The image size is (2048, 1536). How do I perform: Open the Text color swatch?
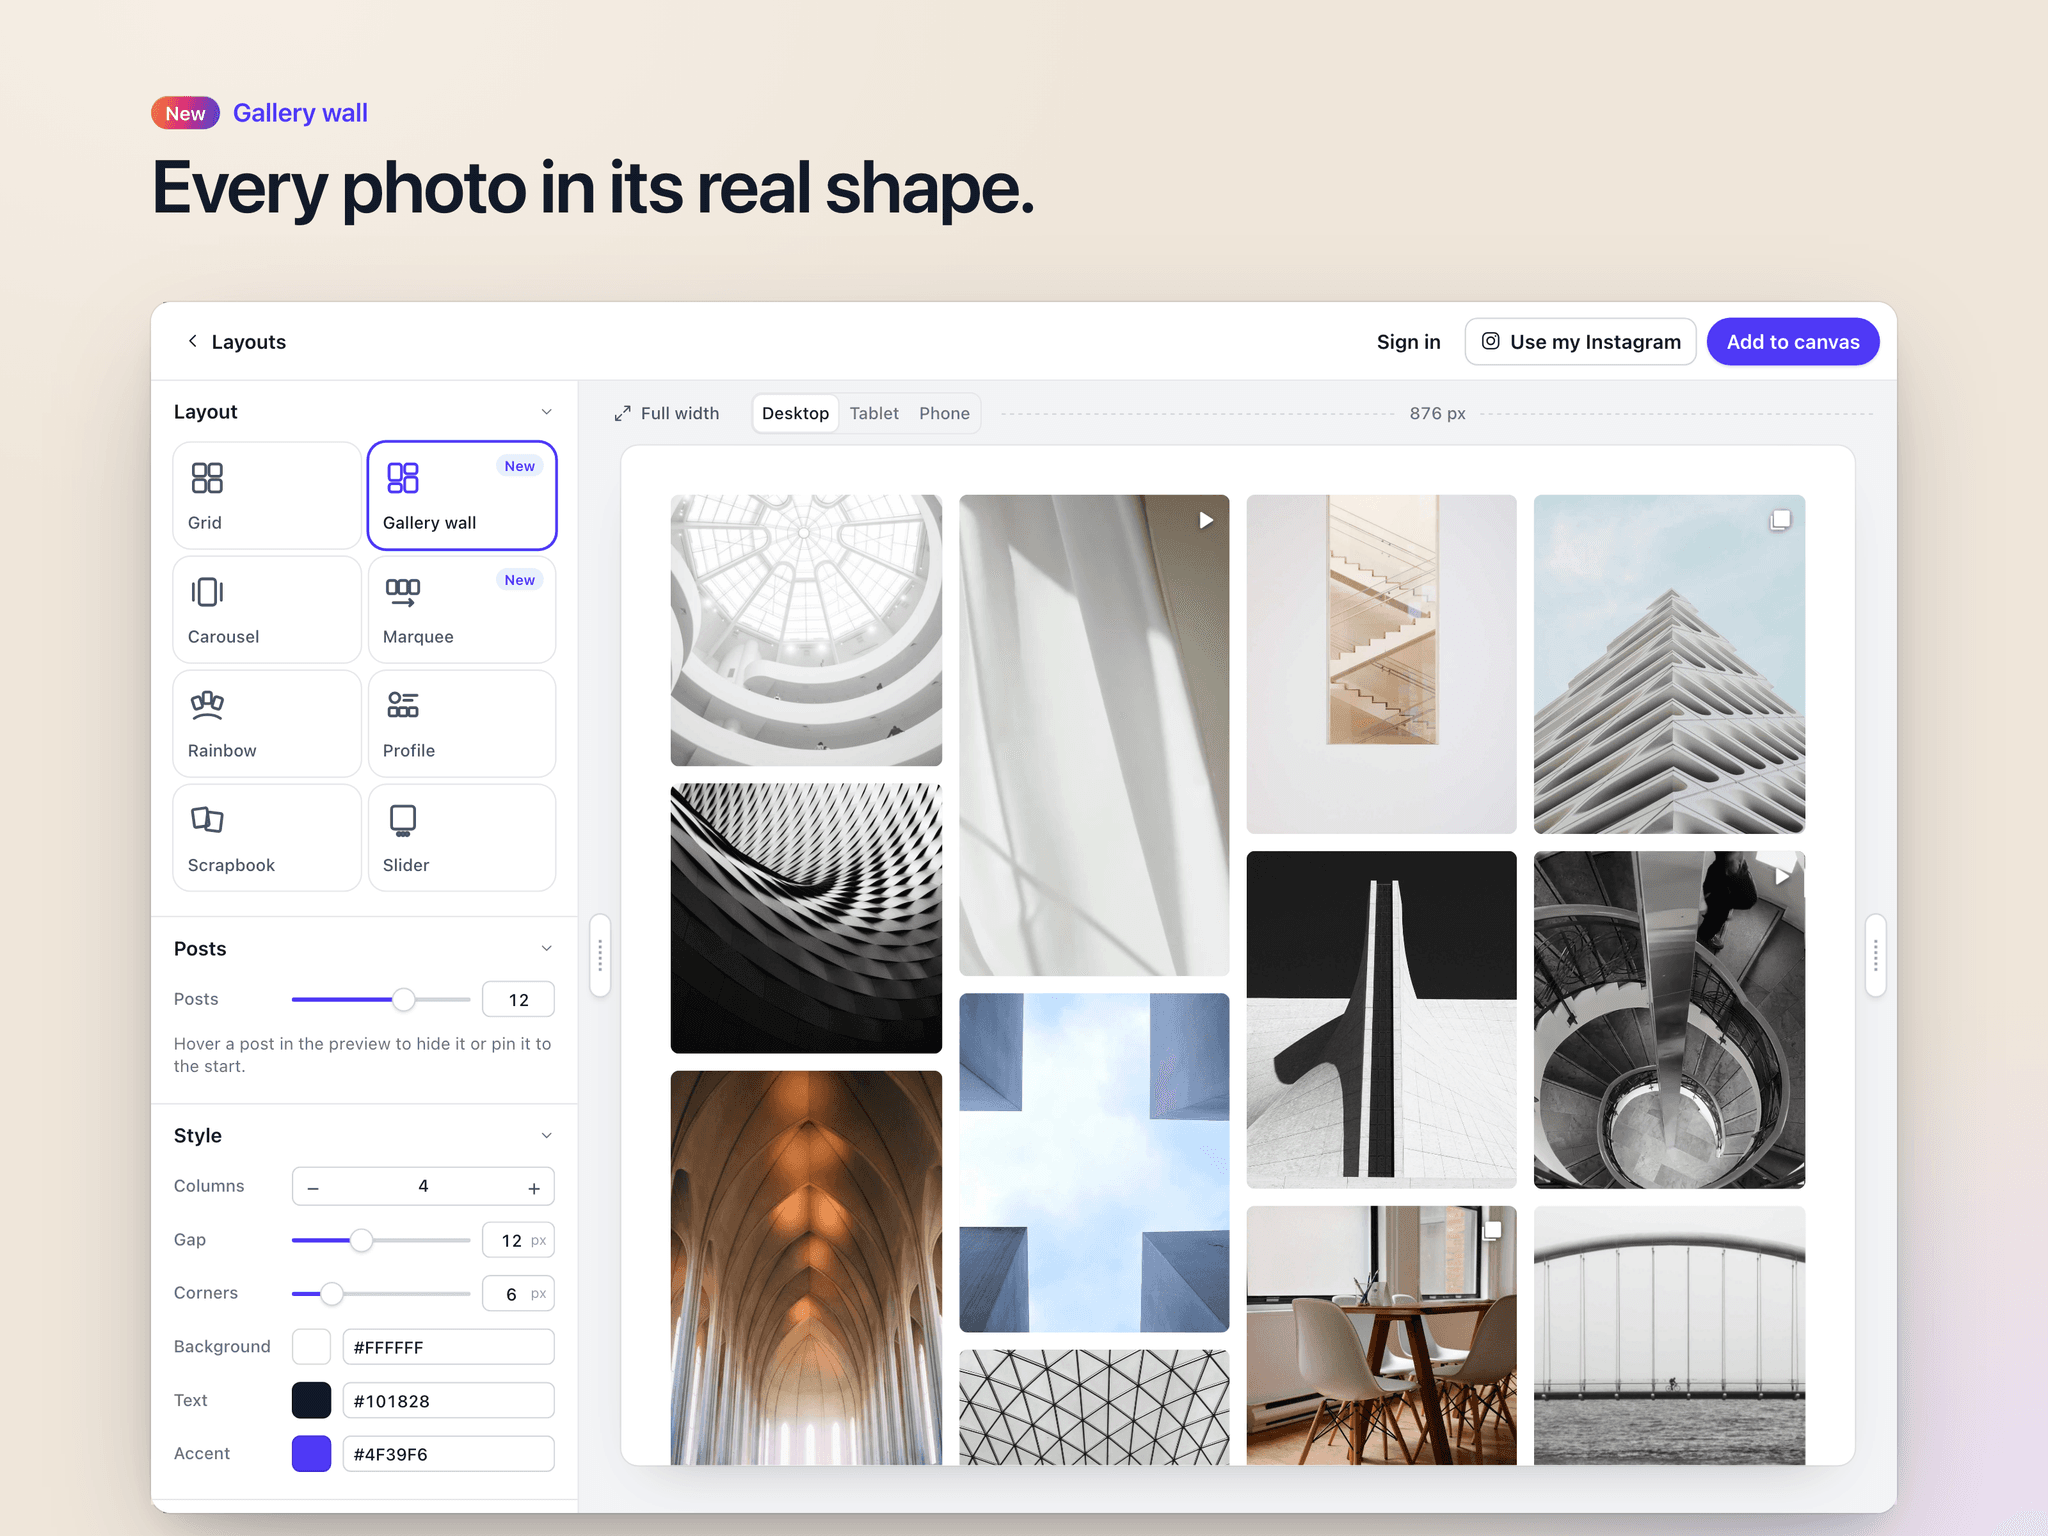pyautogui.click(x=311, y=1400)
